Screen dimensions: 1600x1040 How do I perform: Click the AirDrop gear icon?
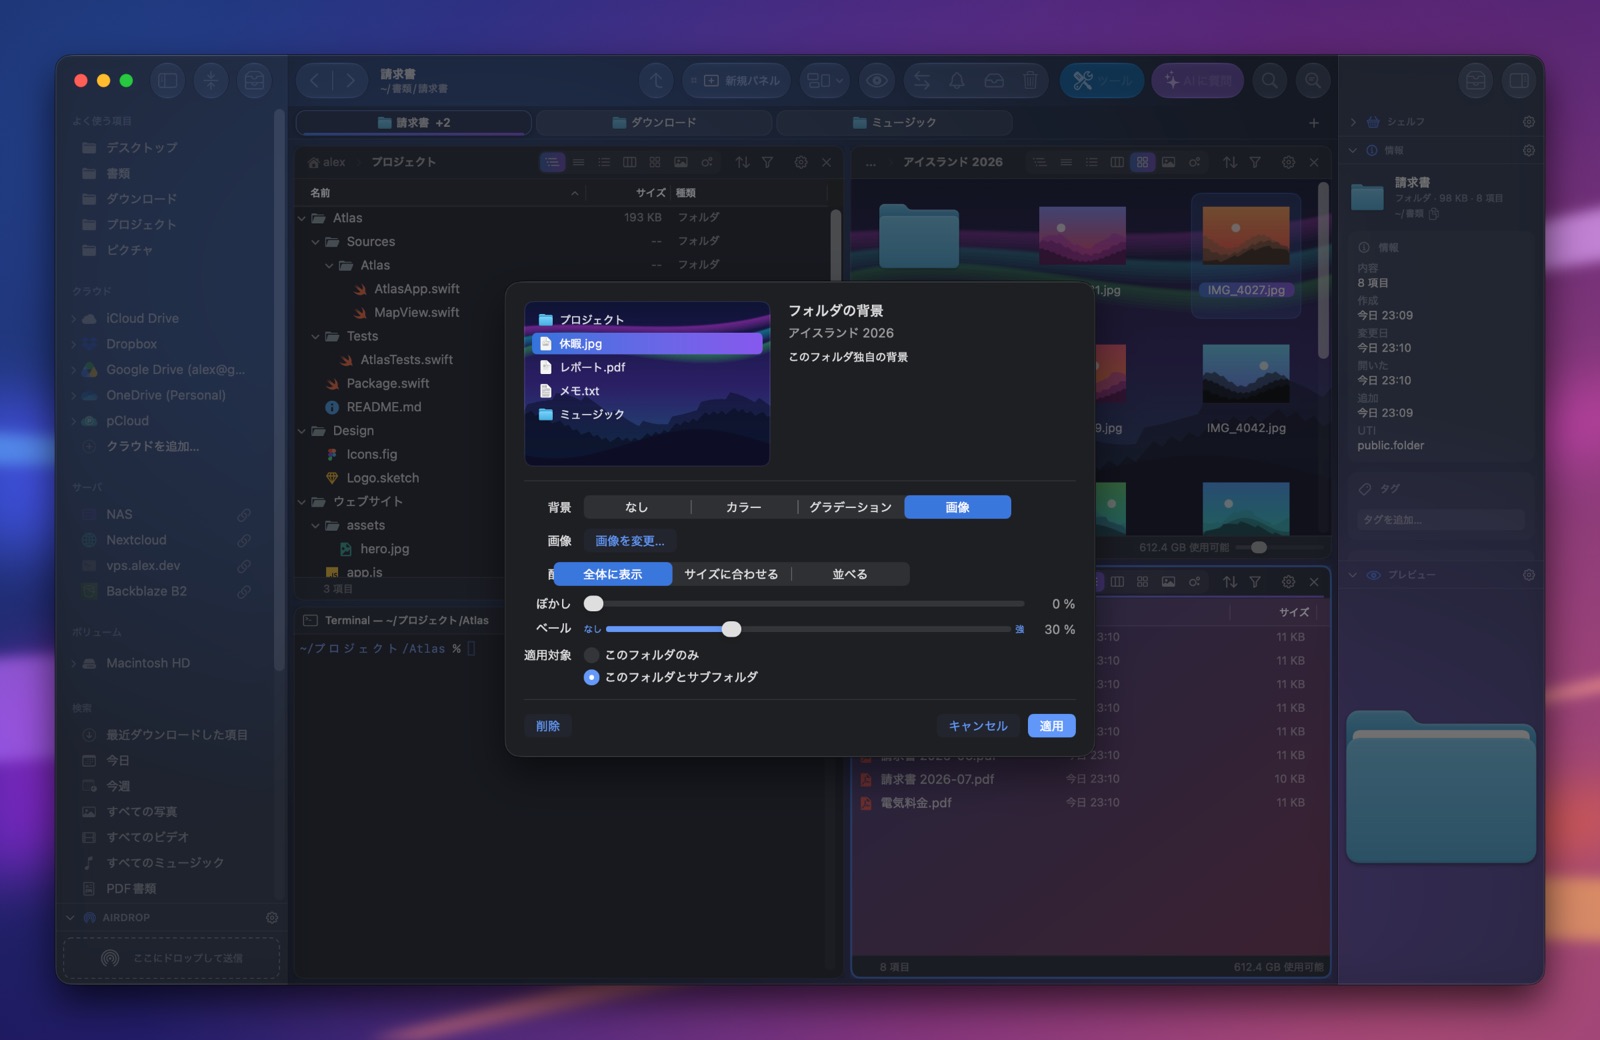[272, 917]
